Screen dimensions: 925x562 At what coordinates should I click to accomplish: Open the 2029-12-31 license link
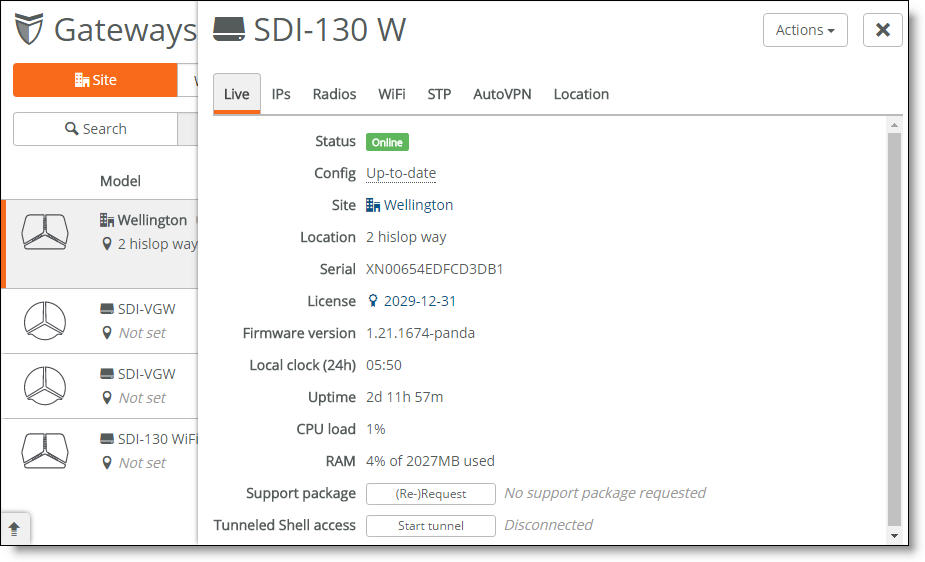[420, 301]
